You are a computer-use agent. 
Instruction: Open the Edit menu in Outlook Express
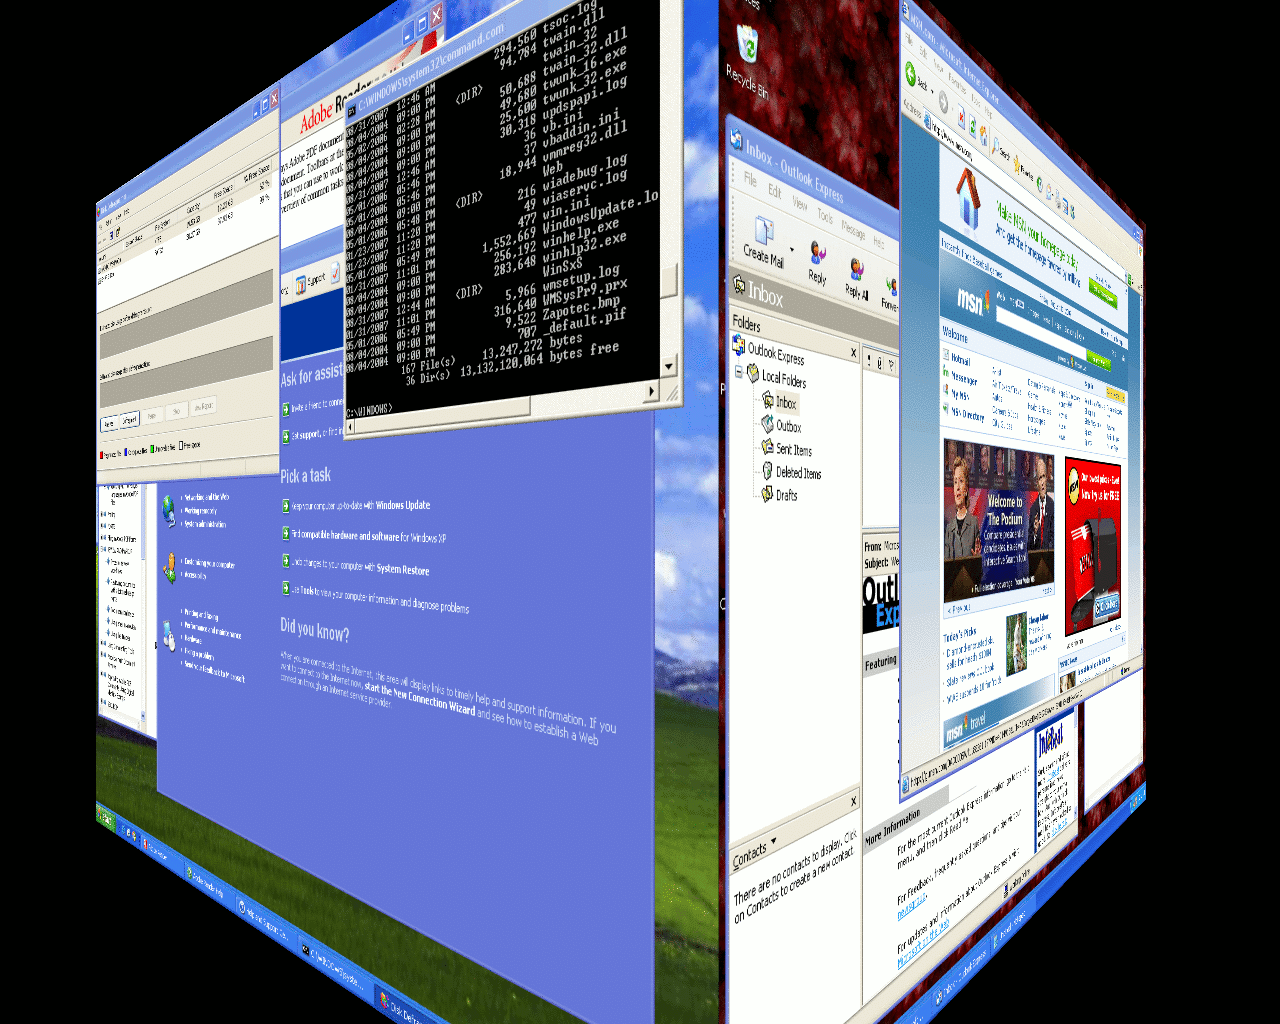point(775,190)
